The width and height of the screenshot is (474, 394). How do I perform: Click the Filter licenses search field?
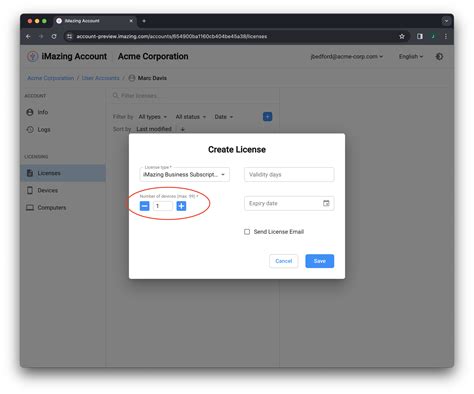coord(195,96)
